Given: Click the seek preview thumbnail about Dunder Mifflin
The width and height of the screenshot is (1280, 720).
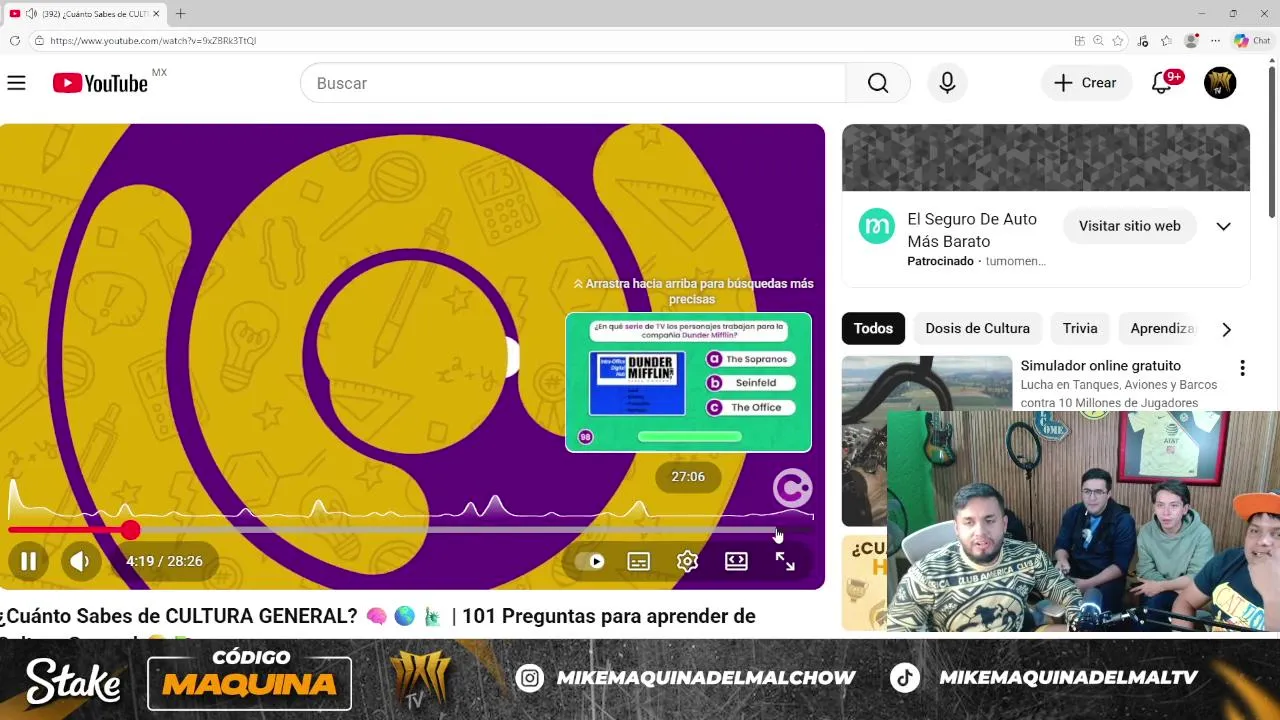Looking at the screenshot, I should [688, 382].
